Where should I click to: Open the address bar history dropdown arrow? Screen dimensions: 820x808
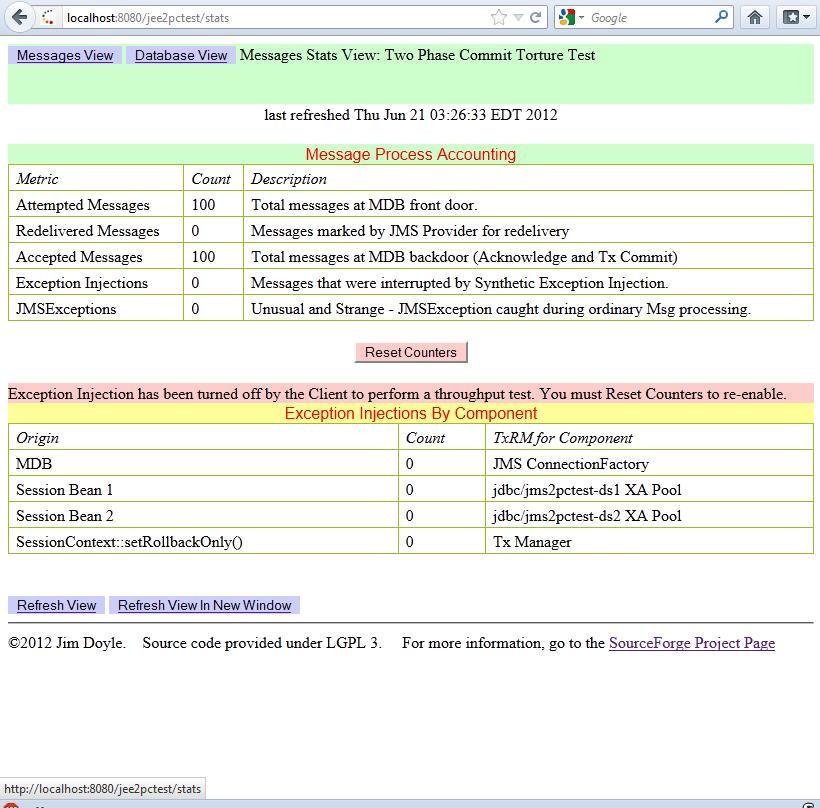pyautogui.click(x=516, y=16)
